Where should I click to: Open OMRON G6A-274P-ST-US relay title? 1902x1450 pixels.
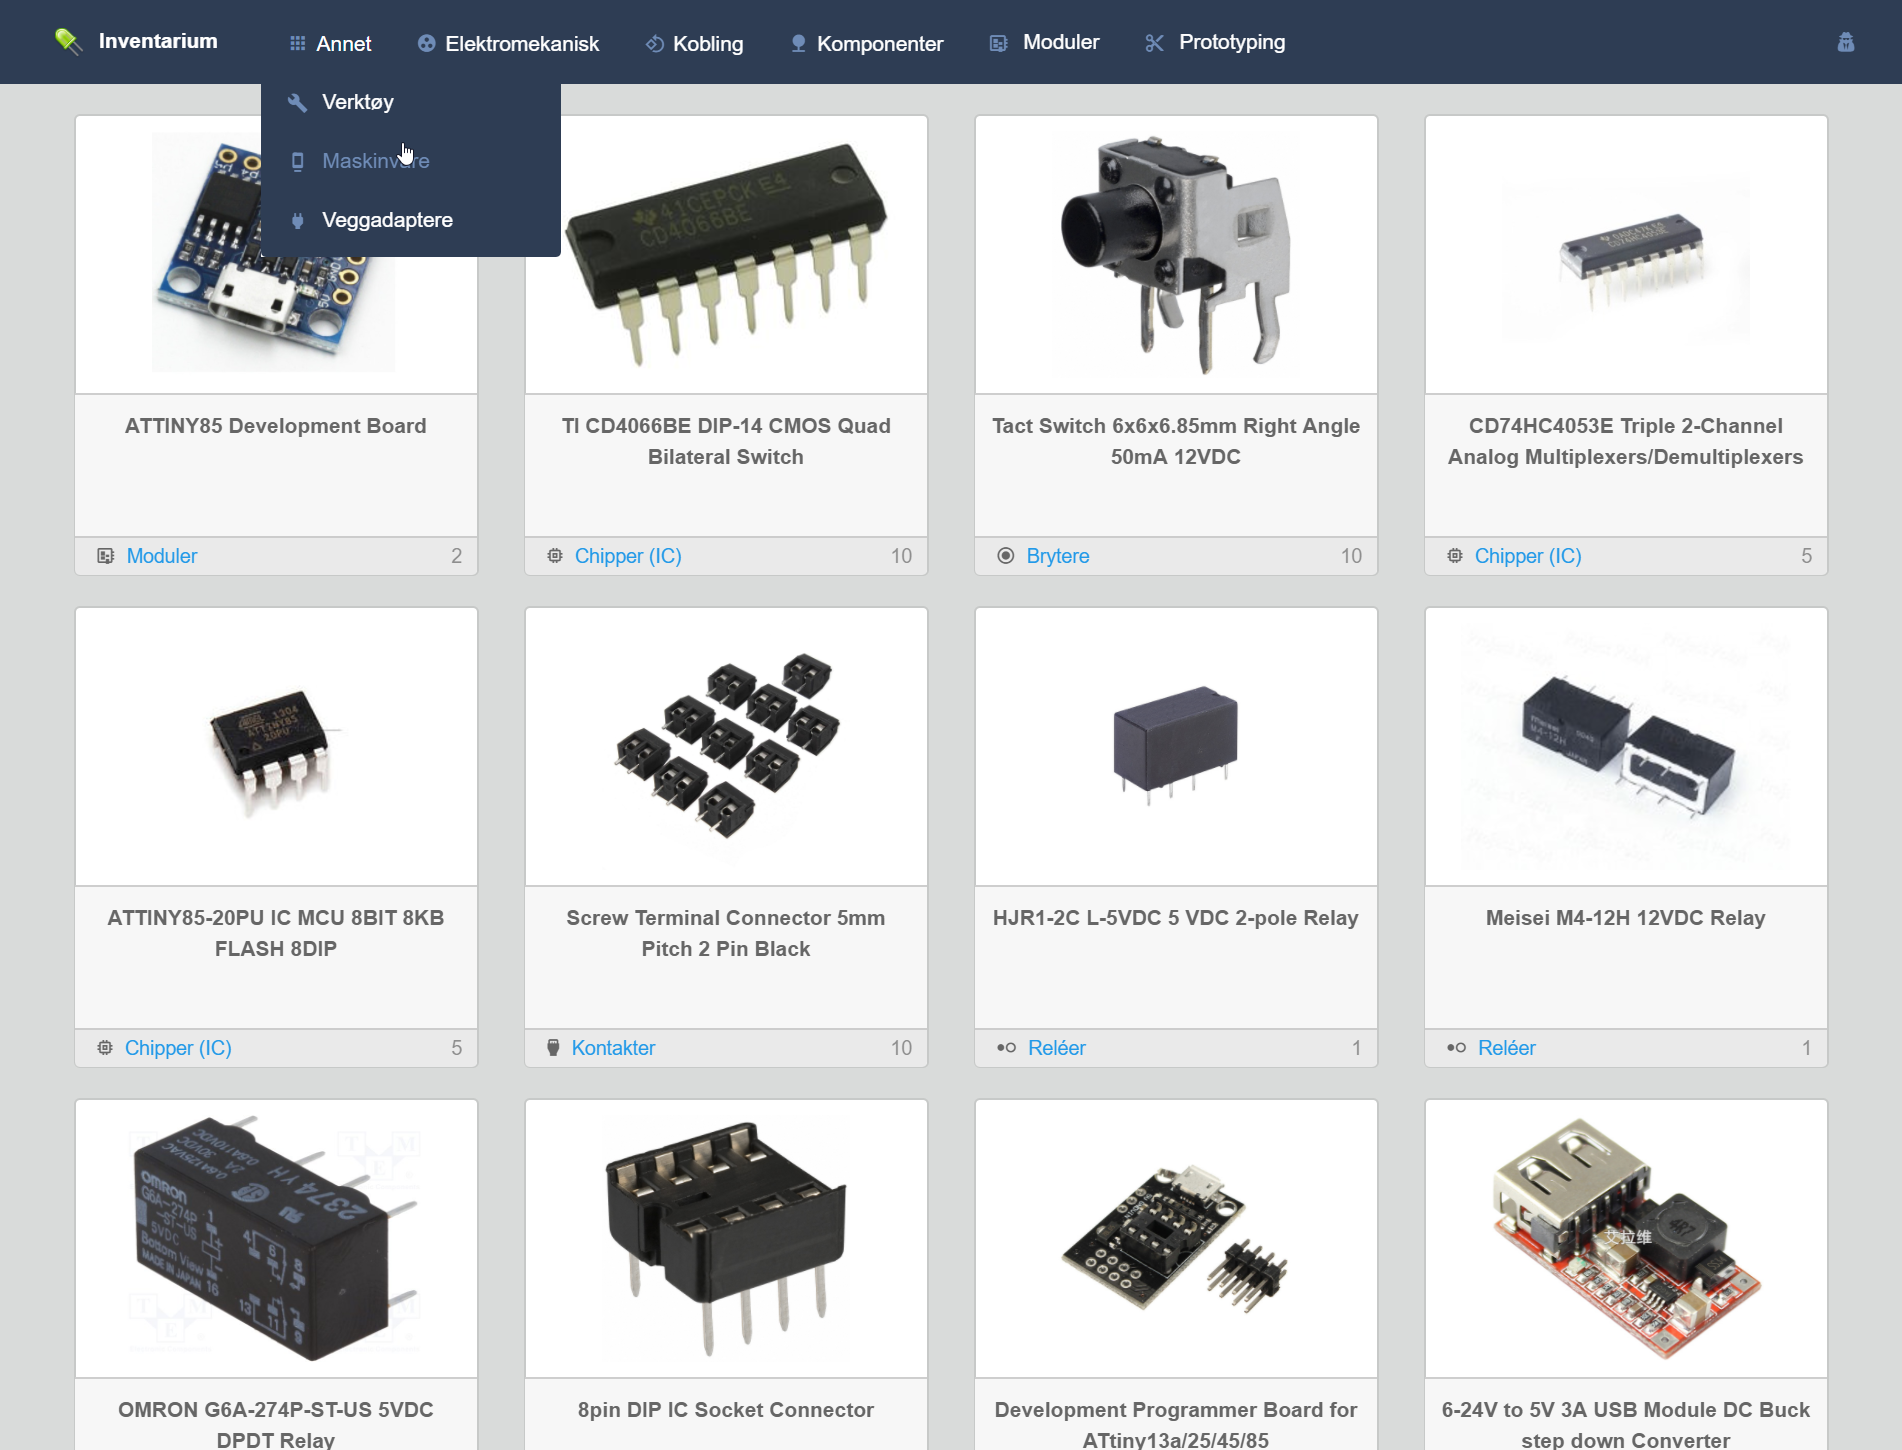[x=276, y=1424]
